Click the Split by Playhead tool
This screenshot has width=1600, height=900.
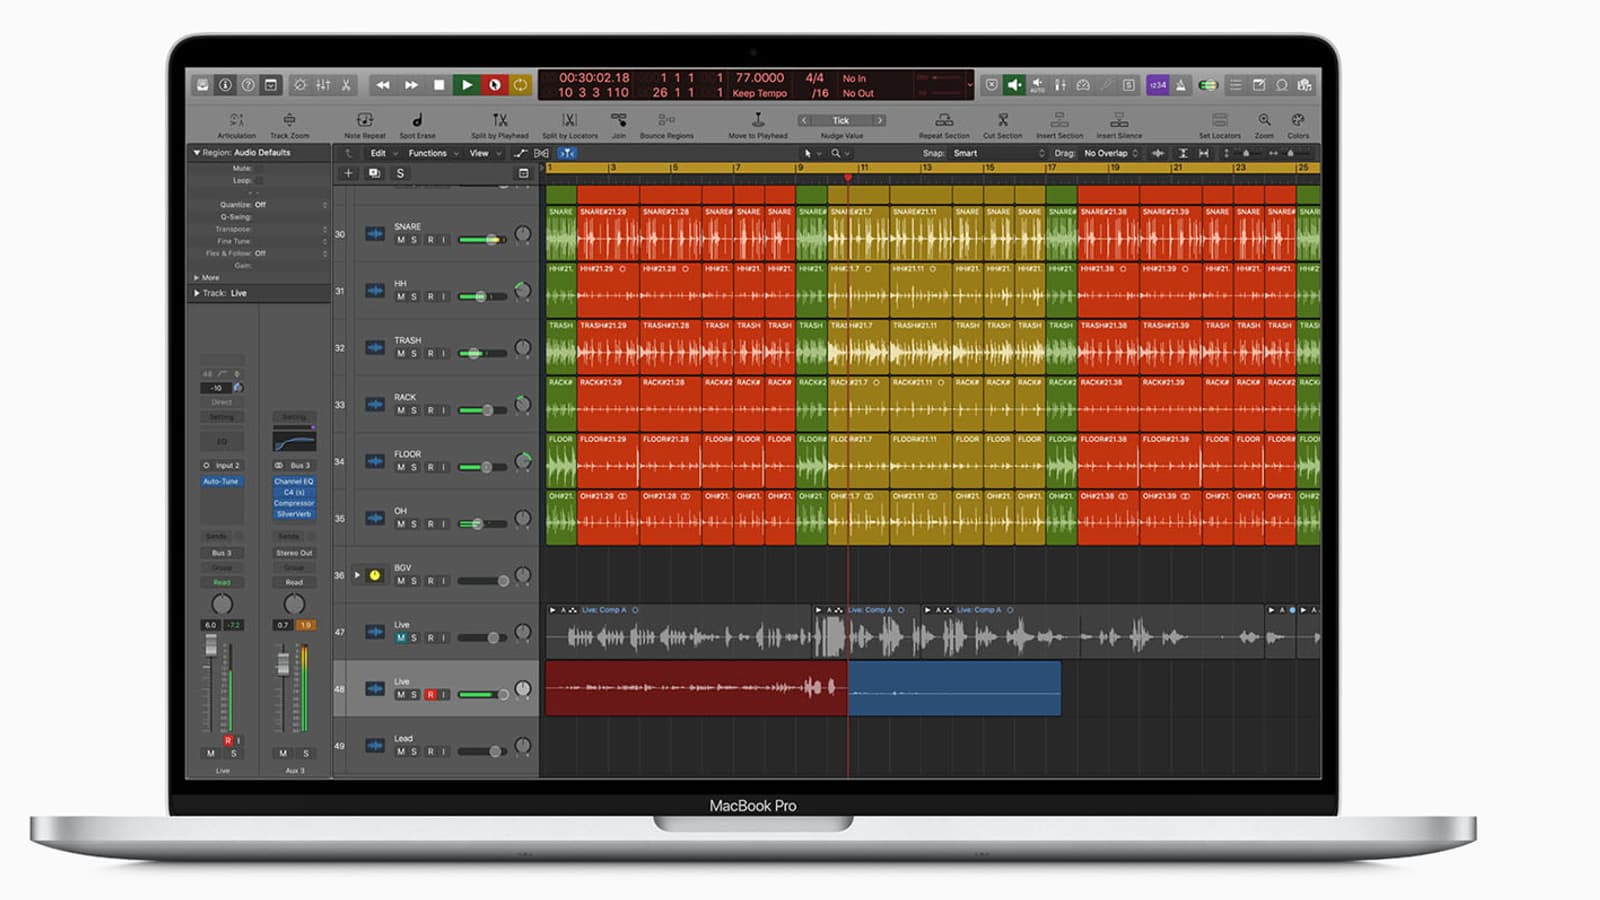500,120
